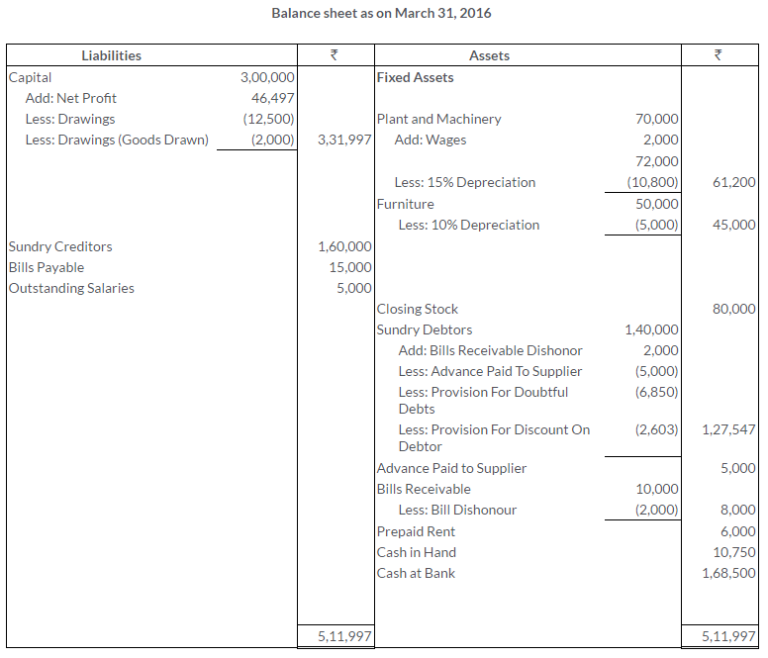Click the 'Balance sheet as on March 31, 2016' title
This screenshot has width=768, height=658.
pos(381,13)
